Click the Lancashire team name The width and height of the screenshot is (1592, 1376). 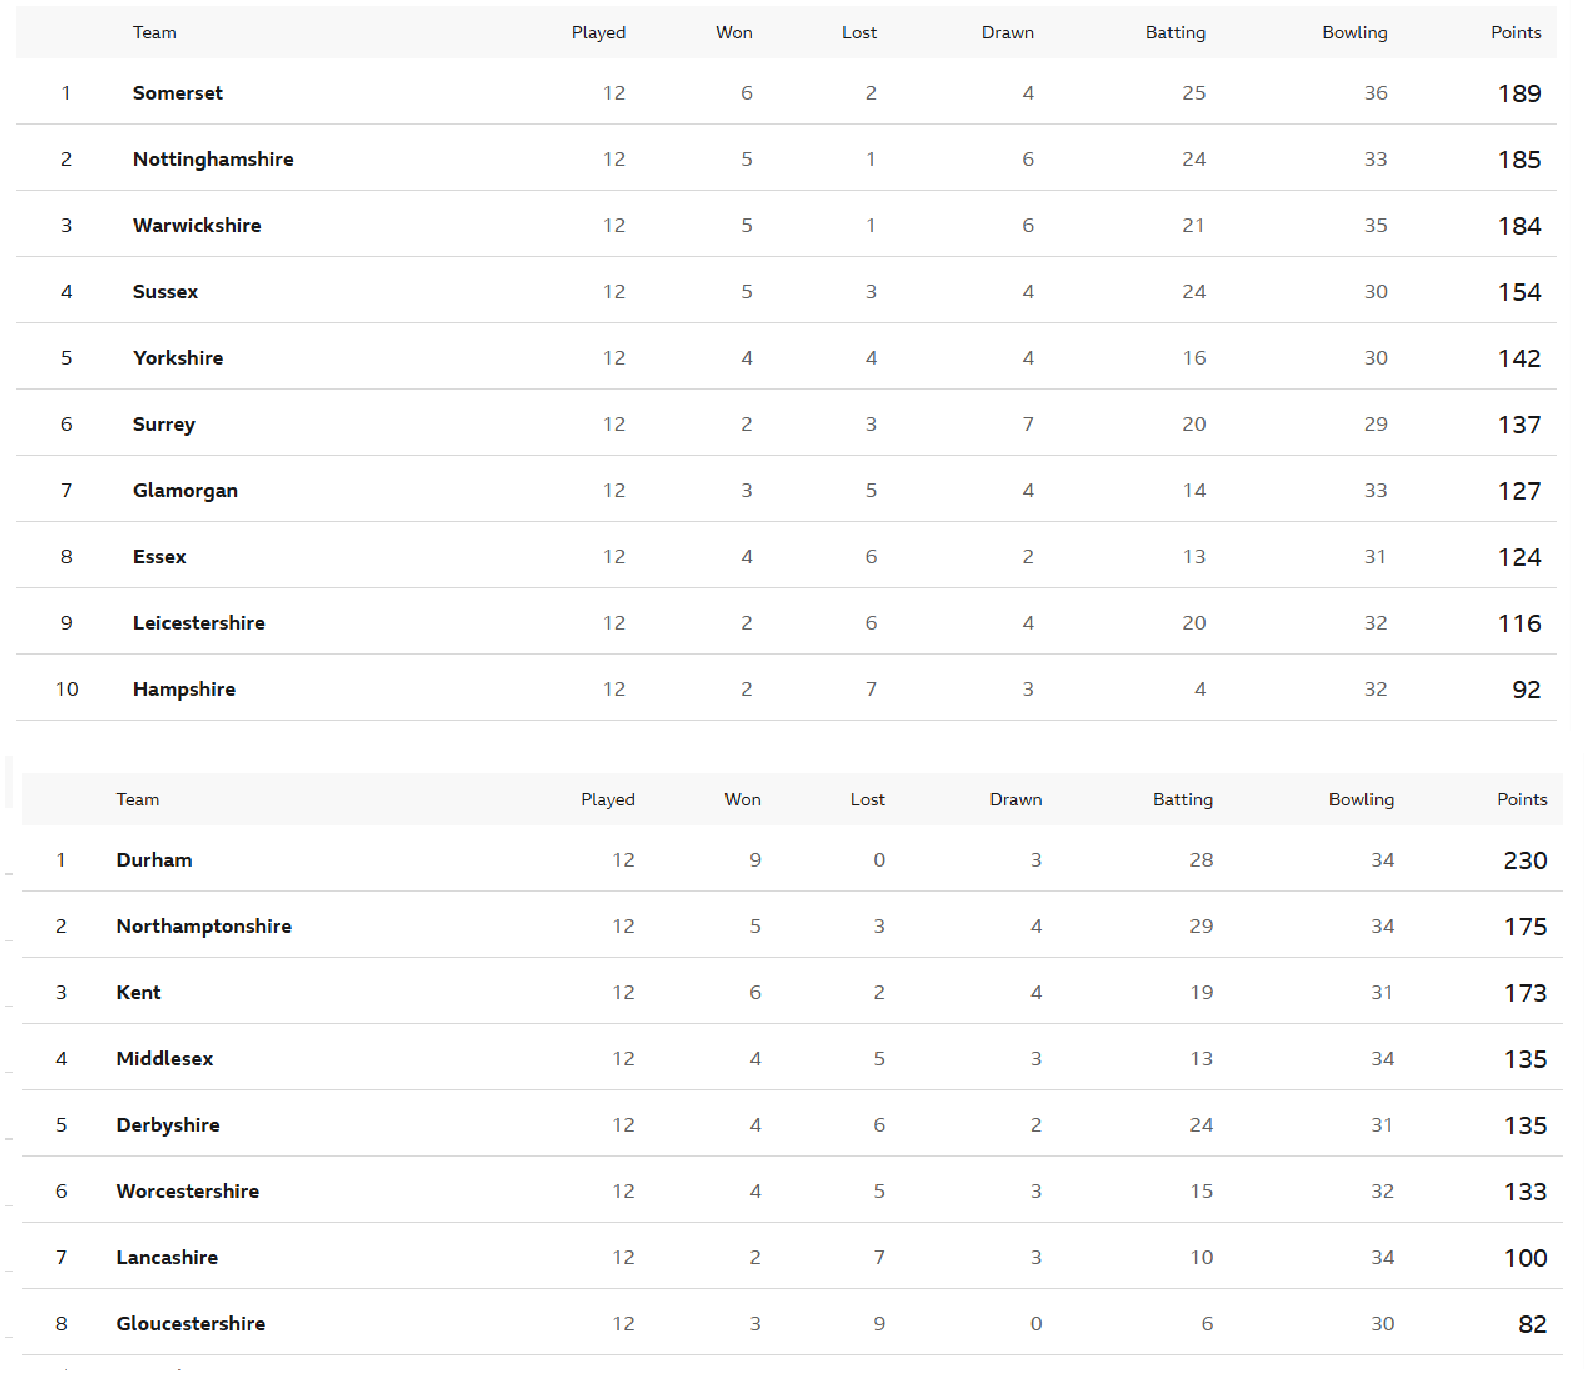[167, 1257]
